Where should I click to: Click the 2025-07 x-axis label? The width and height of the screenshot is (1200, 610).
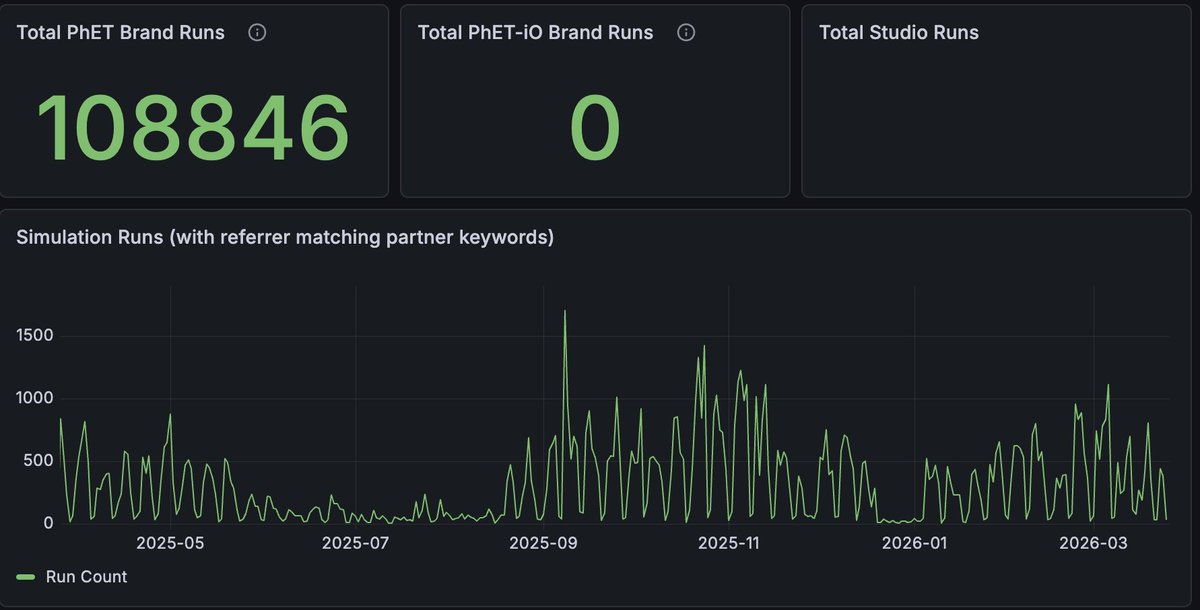[355, 543]
